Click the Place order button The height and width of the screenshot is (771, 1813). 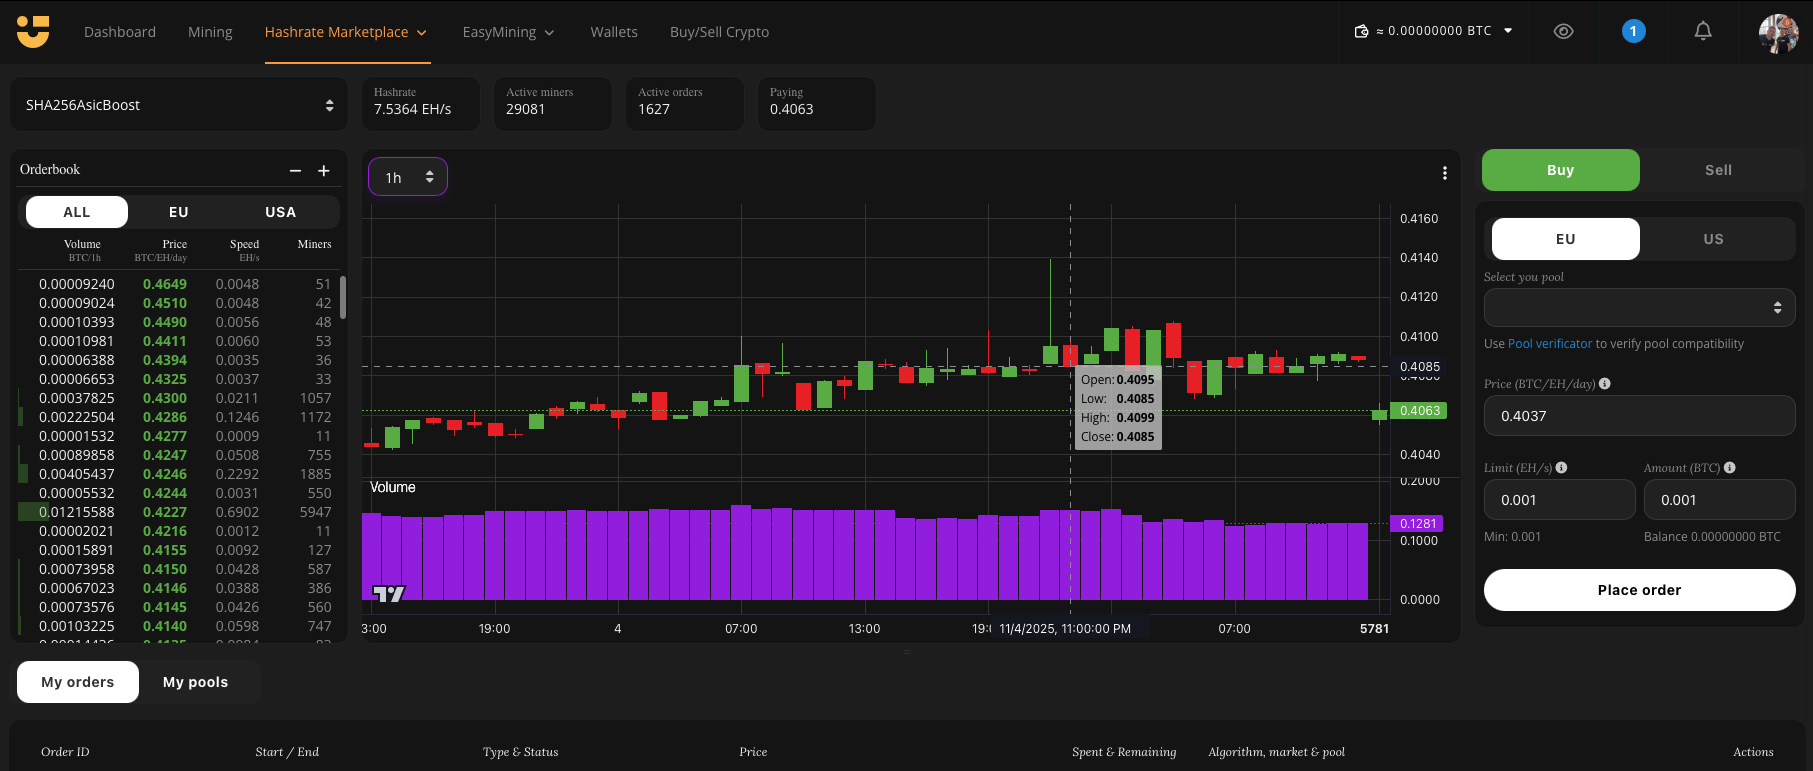click(1639, 590)
